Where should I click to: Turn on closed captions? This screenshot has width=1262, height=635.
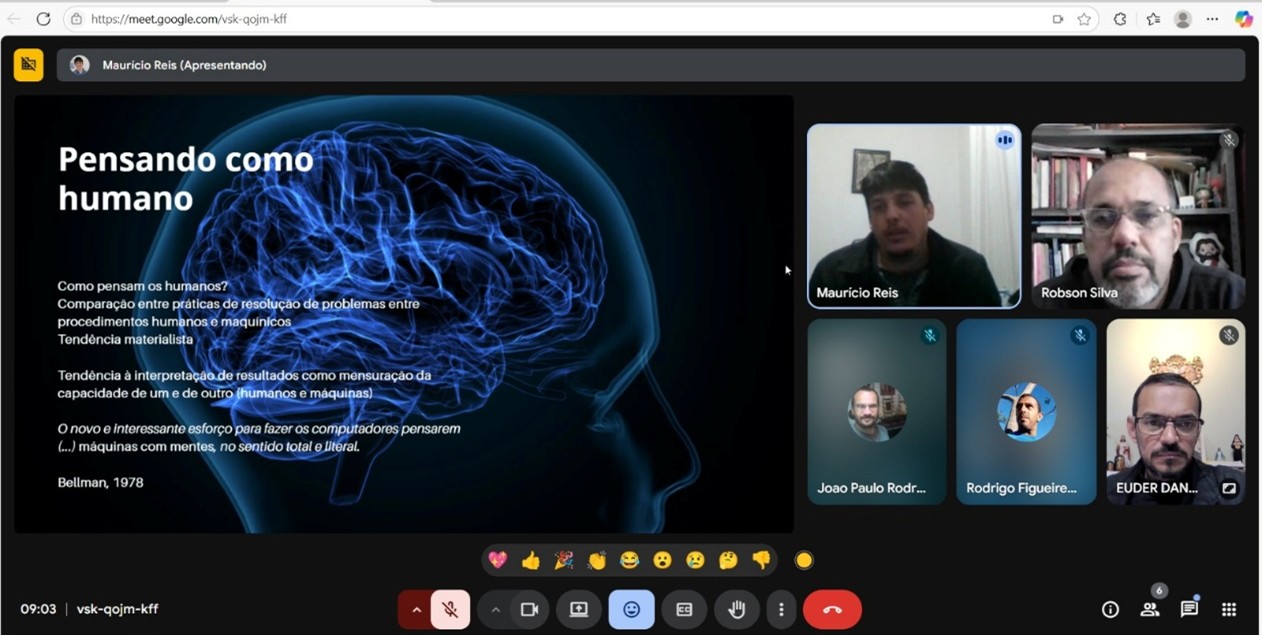(x=684, y=609)
